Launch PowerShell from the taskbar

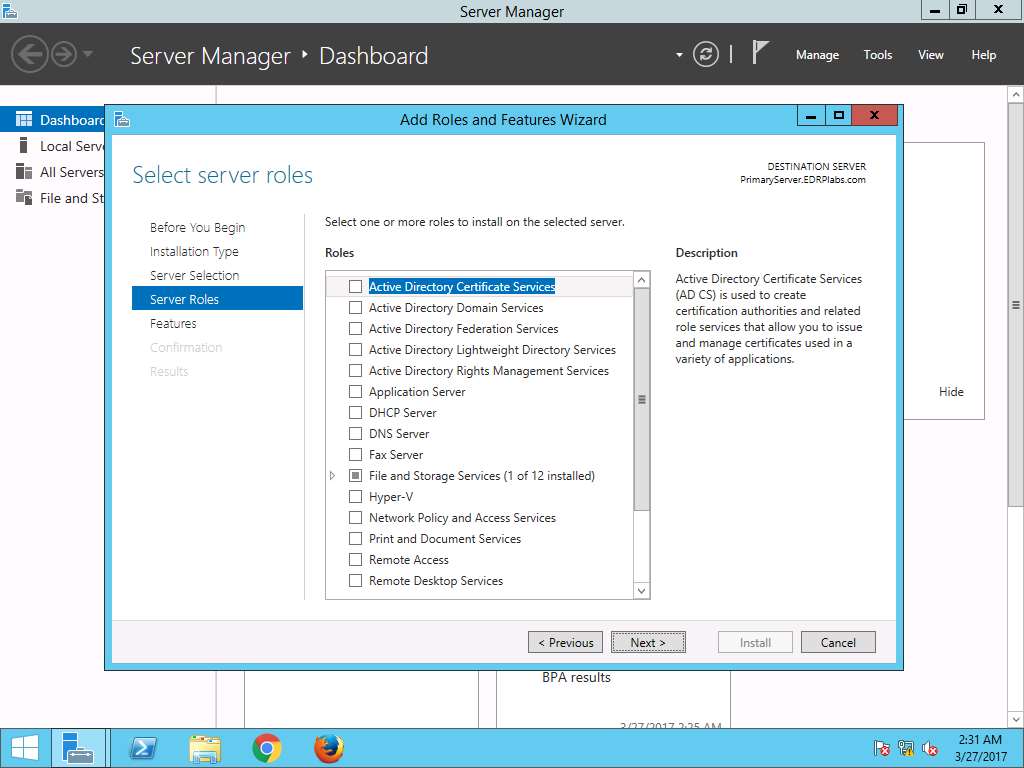coord(143,748)
